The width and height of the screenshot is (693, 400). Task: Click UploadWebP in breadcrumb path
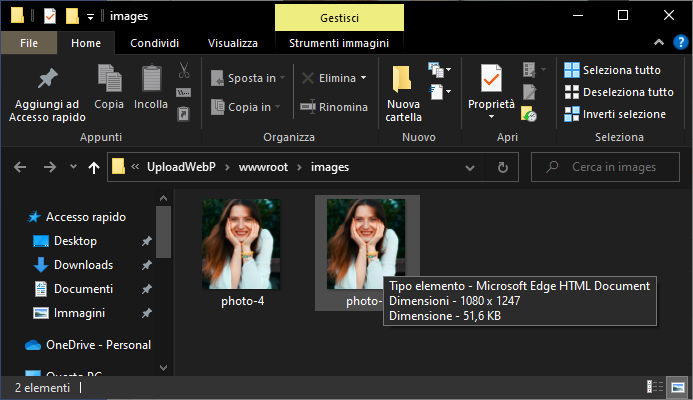point(181,167)
